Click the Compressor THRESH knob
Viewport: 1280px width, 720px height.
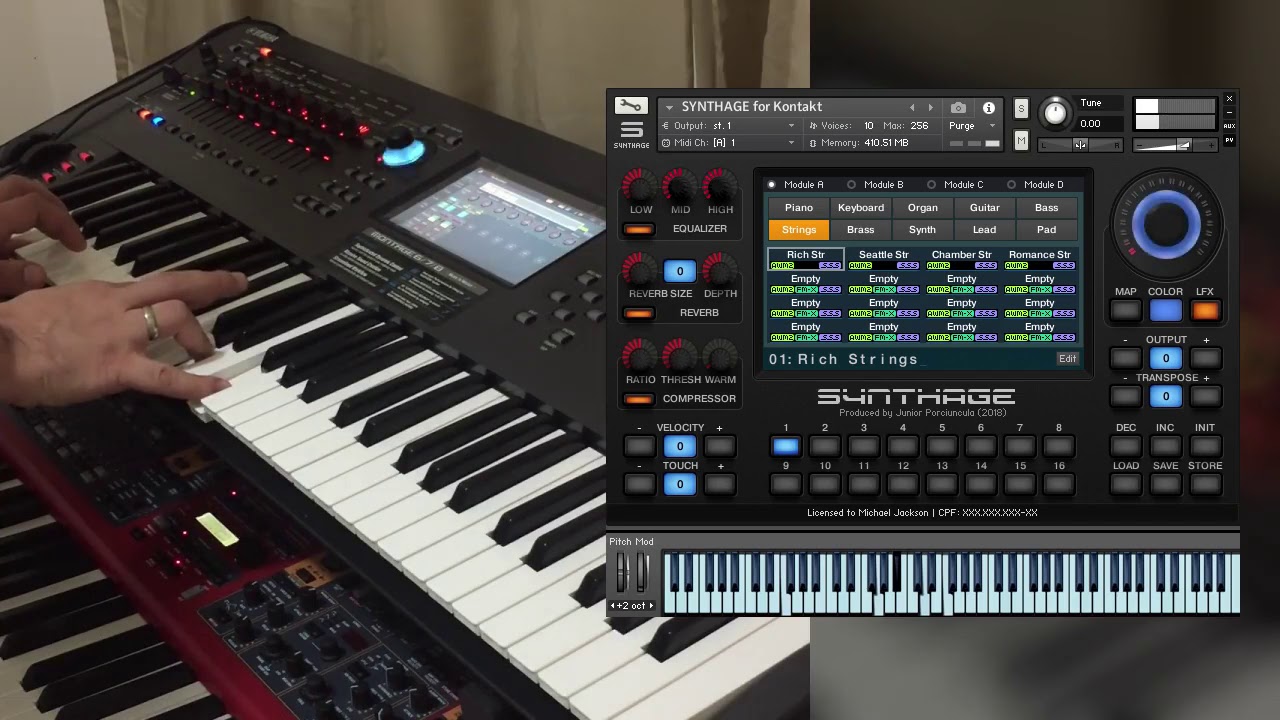pyautogui.click(x=680, y=356)
